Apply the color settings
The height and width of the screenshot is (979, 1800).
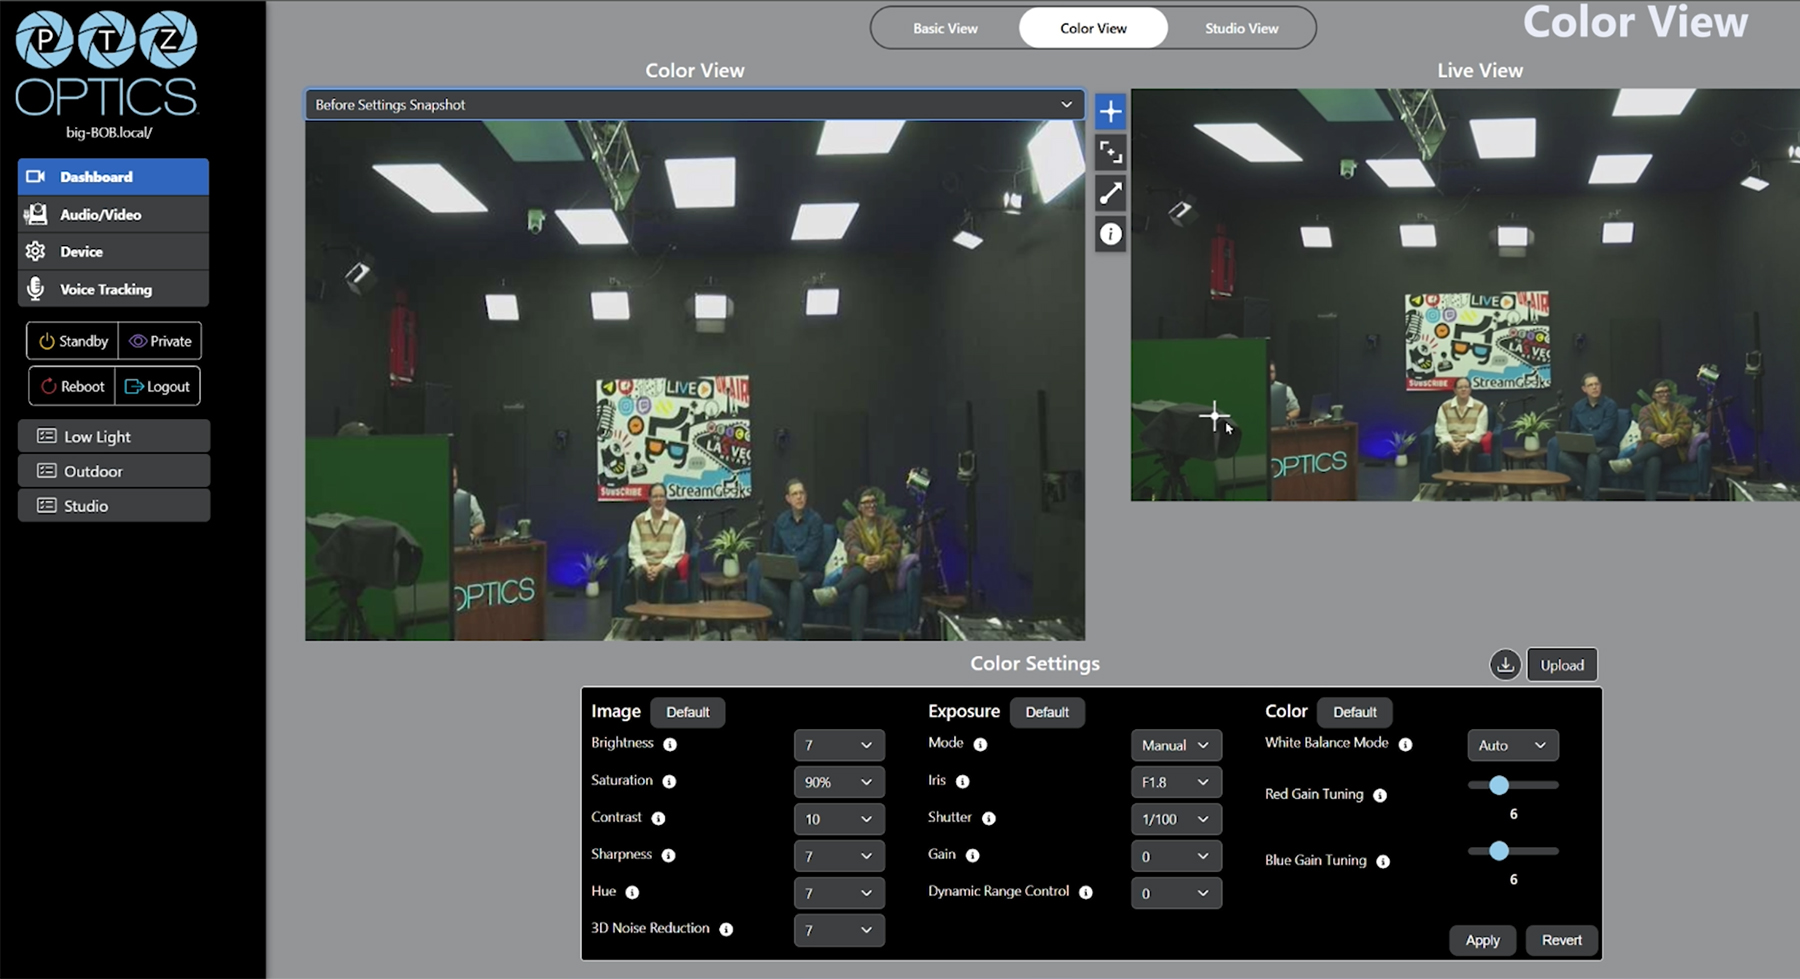tap(1482, 940)
